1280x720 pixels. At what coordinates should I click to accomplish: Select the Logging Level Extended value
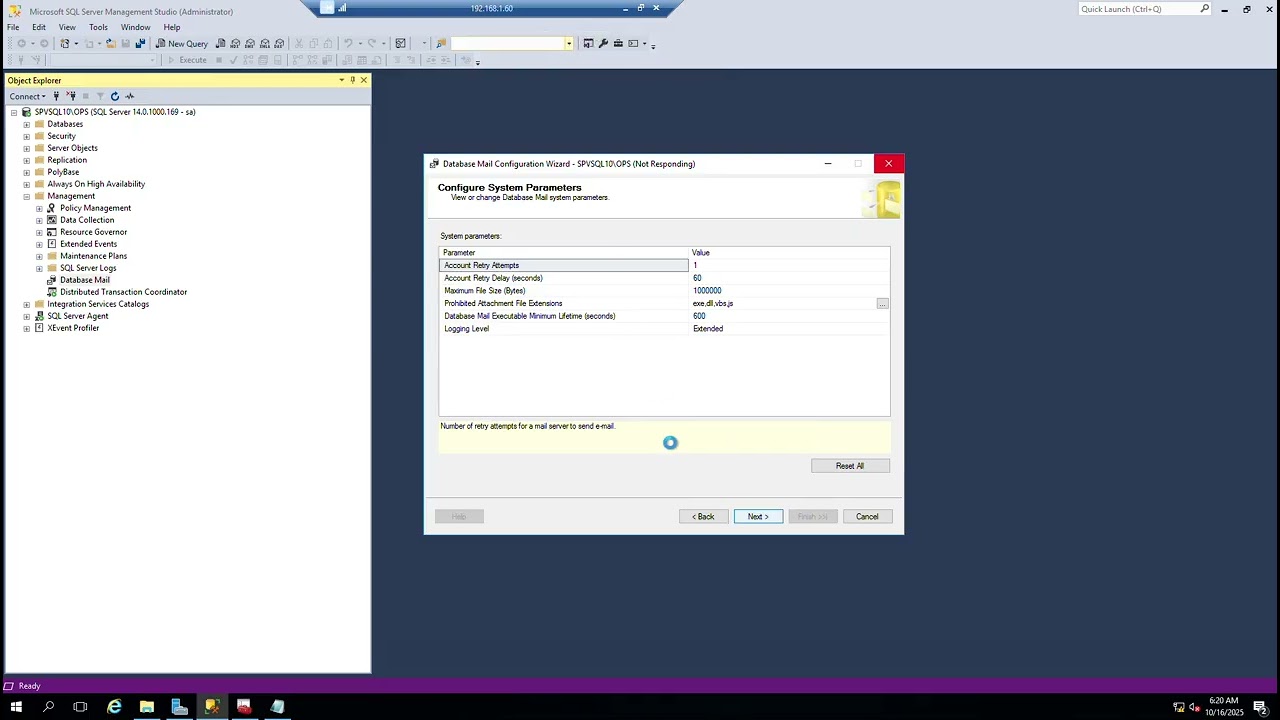click(708, 329)
